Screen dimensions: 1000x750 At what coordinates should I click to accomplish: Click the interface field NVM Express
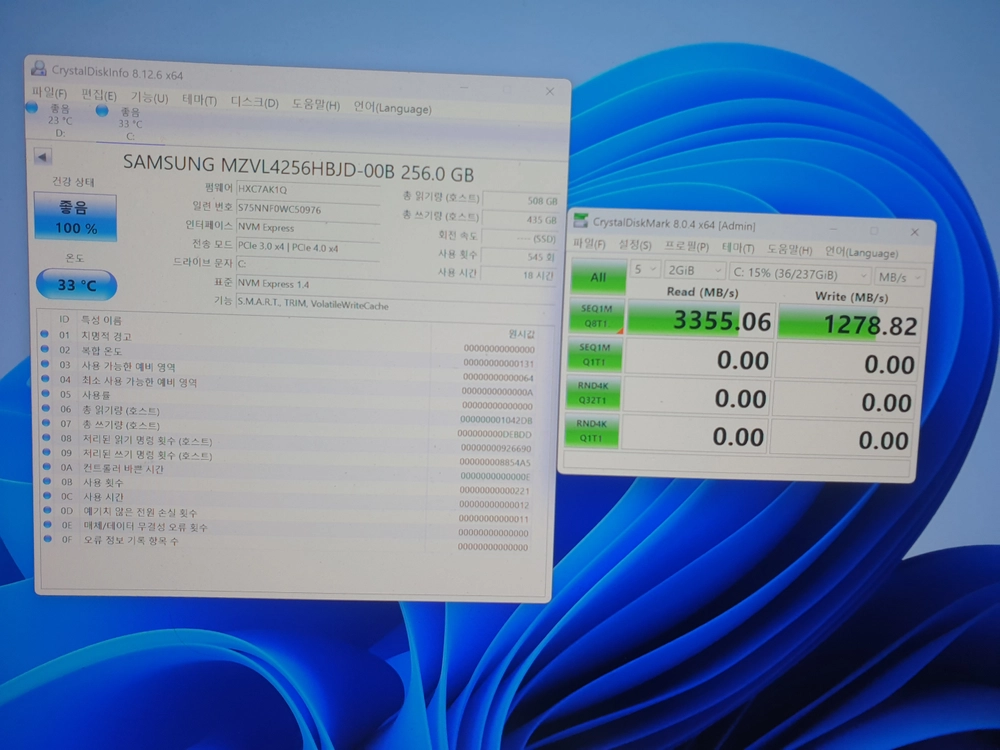click(308, 228)
